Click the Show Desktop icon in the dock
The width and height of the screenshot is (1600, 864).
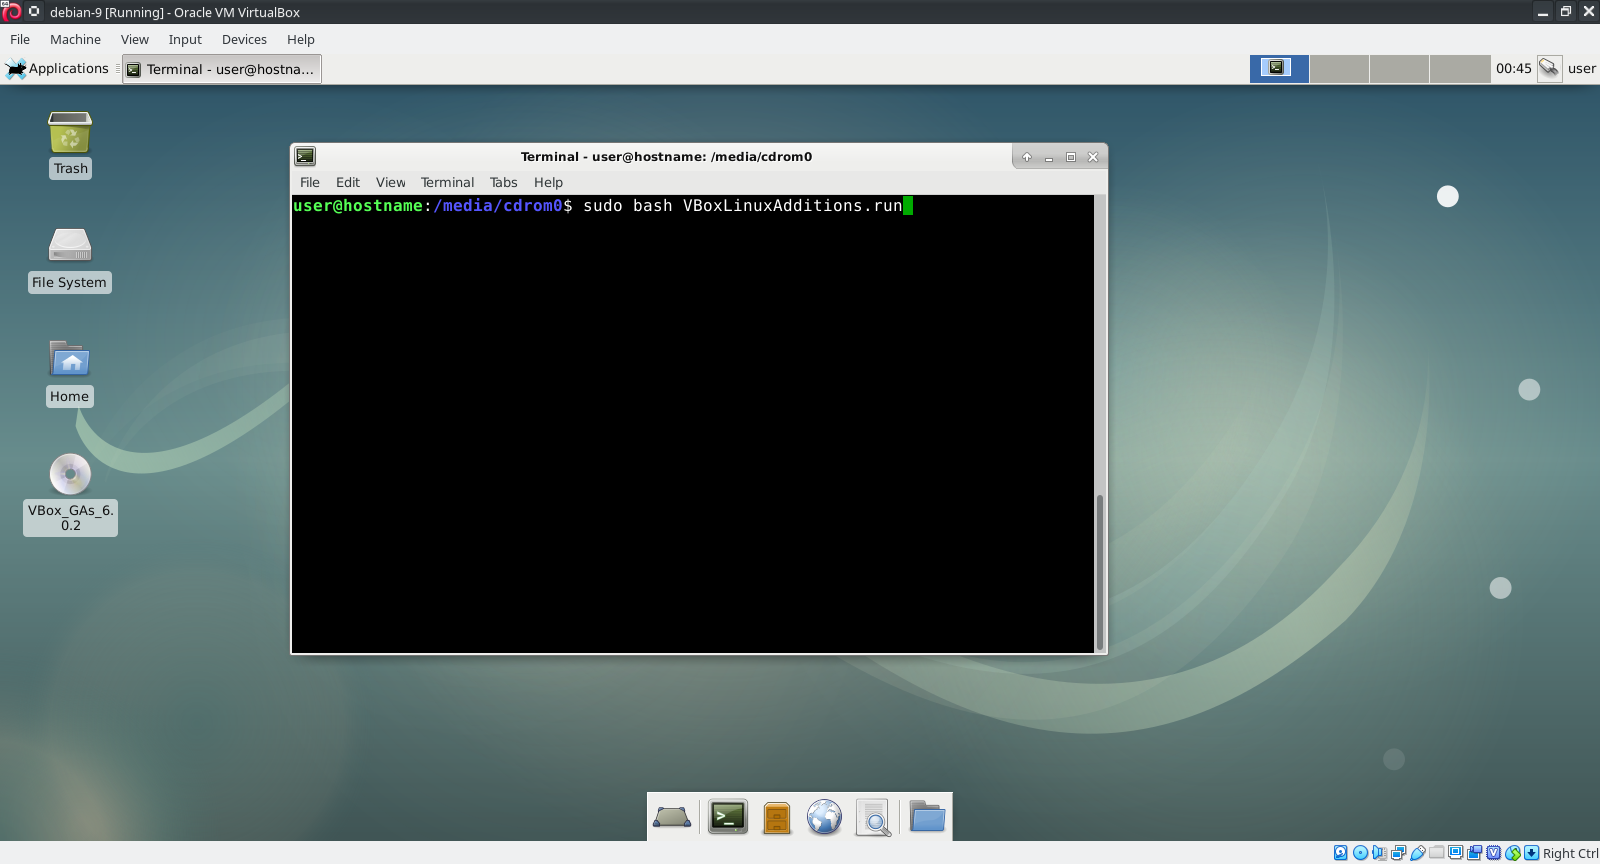pos(672,817)
